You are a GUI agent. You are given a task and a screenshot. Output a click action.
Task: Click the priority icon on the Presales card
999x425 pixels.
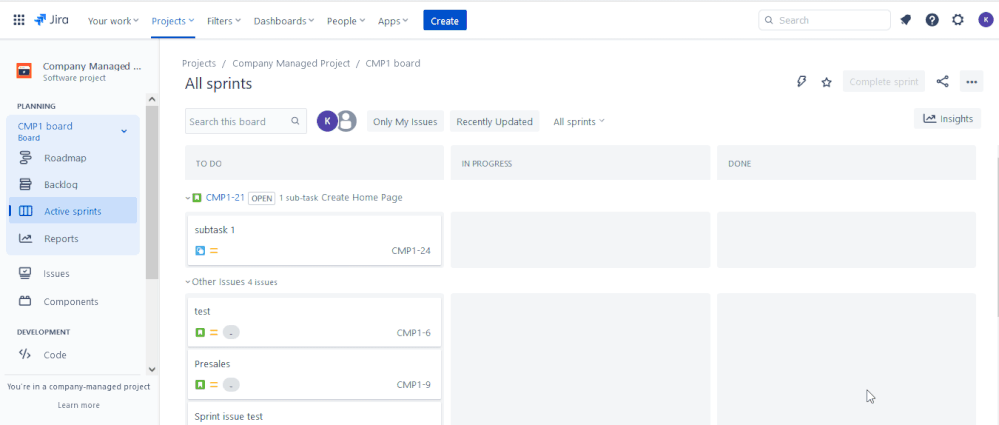click(x=214, y=385)
